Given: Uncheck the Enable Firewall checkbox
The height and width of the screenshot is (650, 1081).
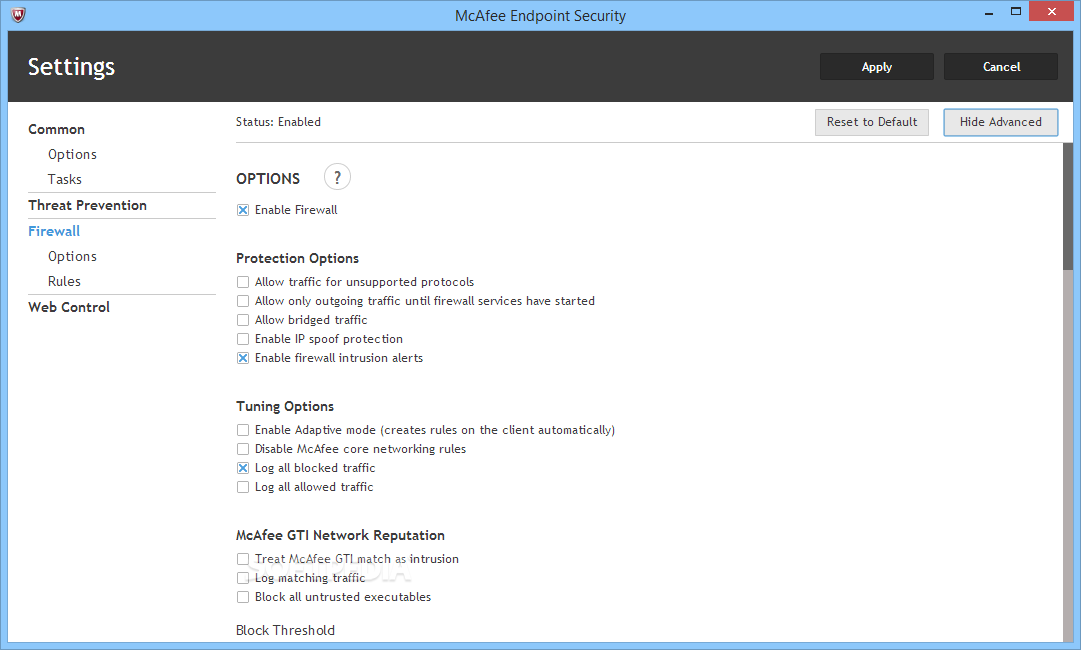Looking at the screenshot, I should click(243, 210).
